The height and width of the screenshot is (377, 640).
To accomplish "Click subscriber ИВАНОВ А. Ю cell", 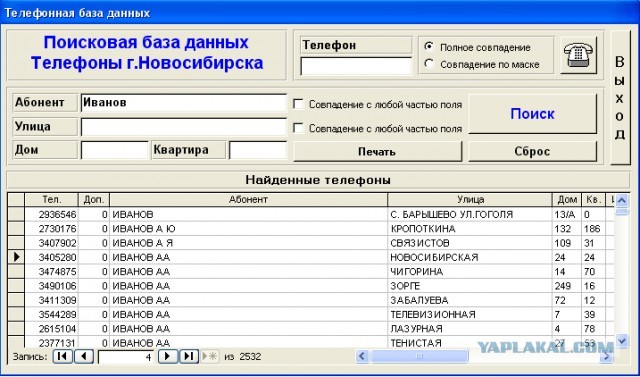I will [x=248, y=228].
